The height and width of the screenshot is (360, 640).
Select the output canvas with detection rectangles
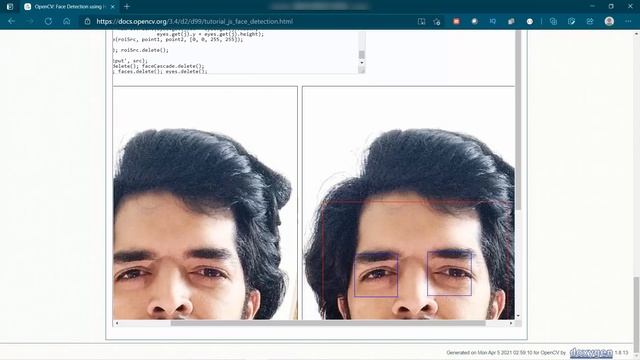(409, 203)
